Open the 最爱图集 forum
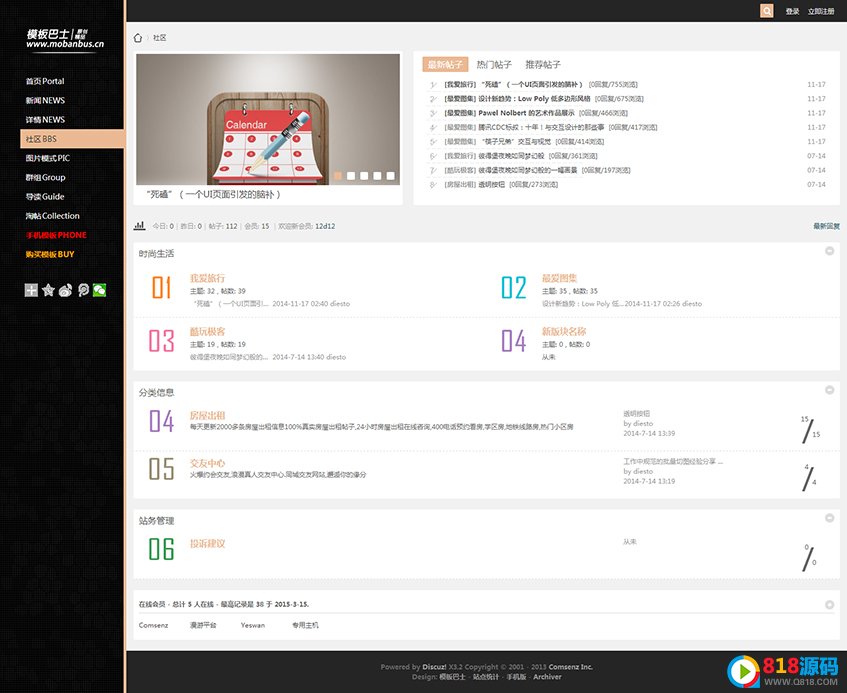Image resolution: width=847 pixels, height=693 pixels. coord(560,278)
